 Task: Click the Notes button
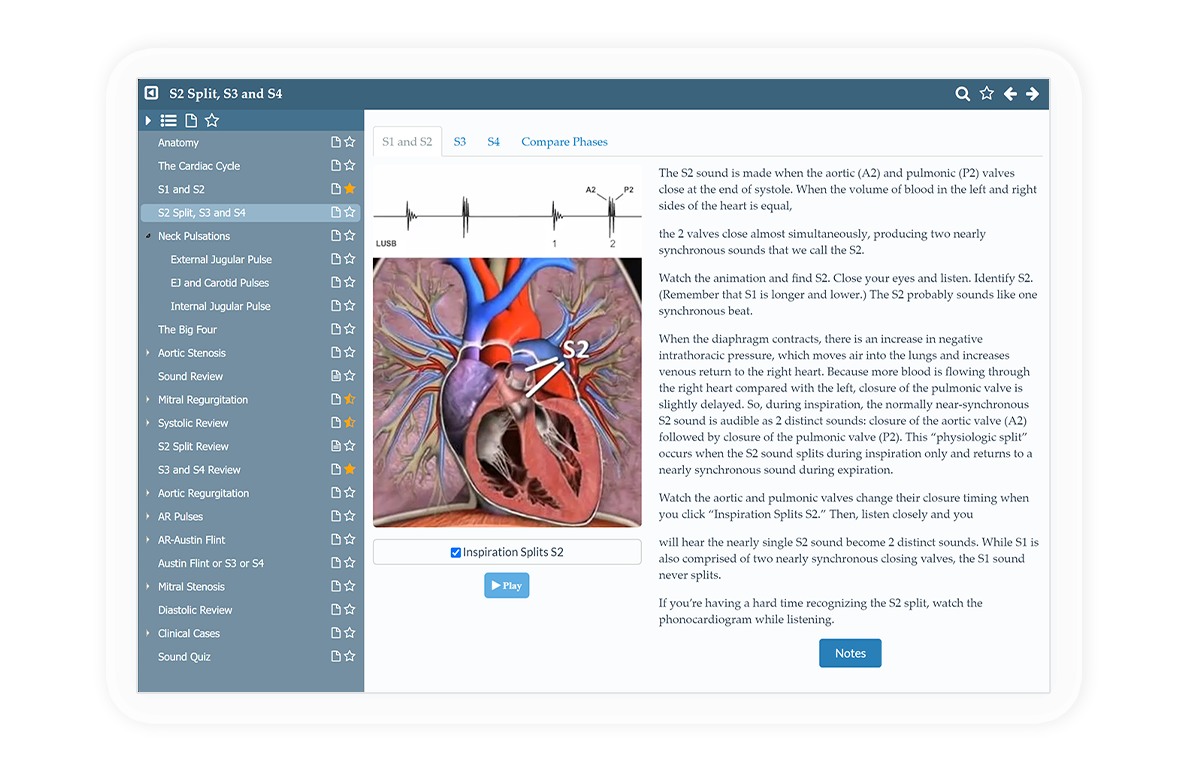[x=850, y=653]
